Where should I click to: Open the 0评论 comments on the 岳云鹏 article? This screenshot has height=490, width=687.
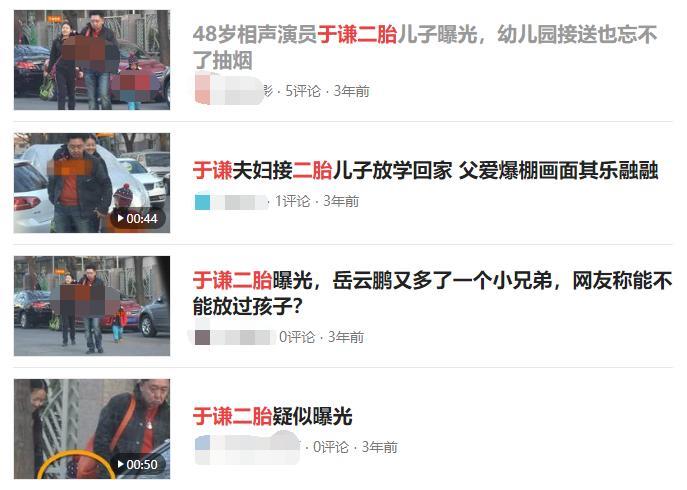click(x=297, y=337)
